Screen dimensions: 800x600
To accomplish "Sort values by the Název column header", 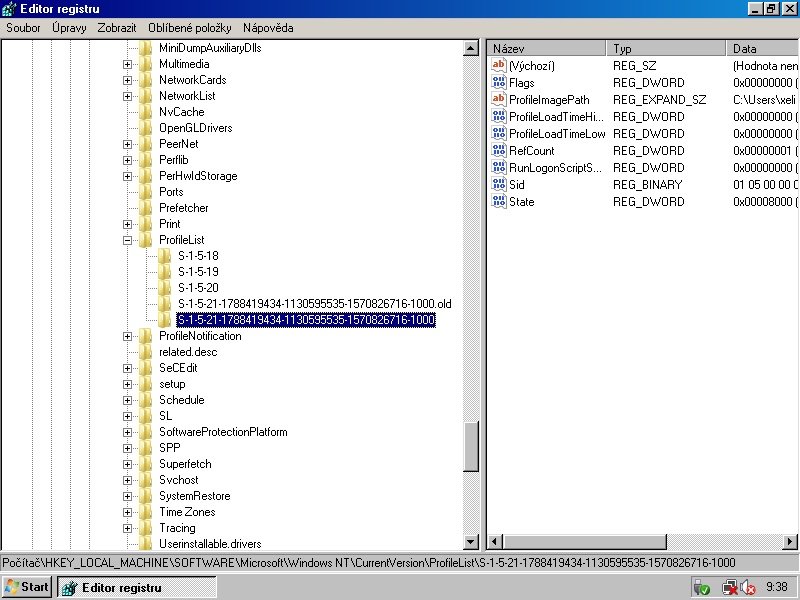I will click(x=547, y=48).
